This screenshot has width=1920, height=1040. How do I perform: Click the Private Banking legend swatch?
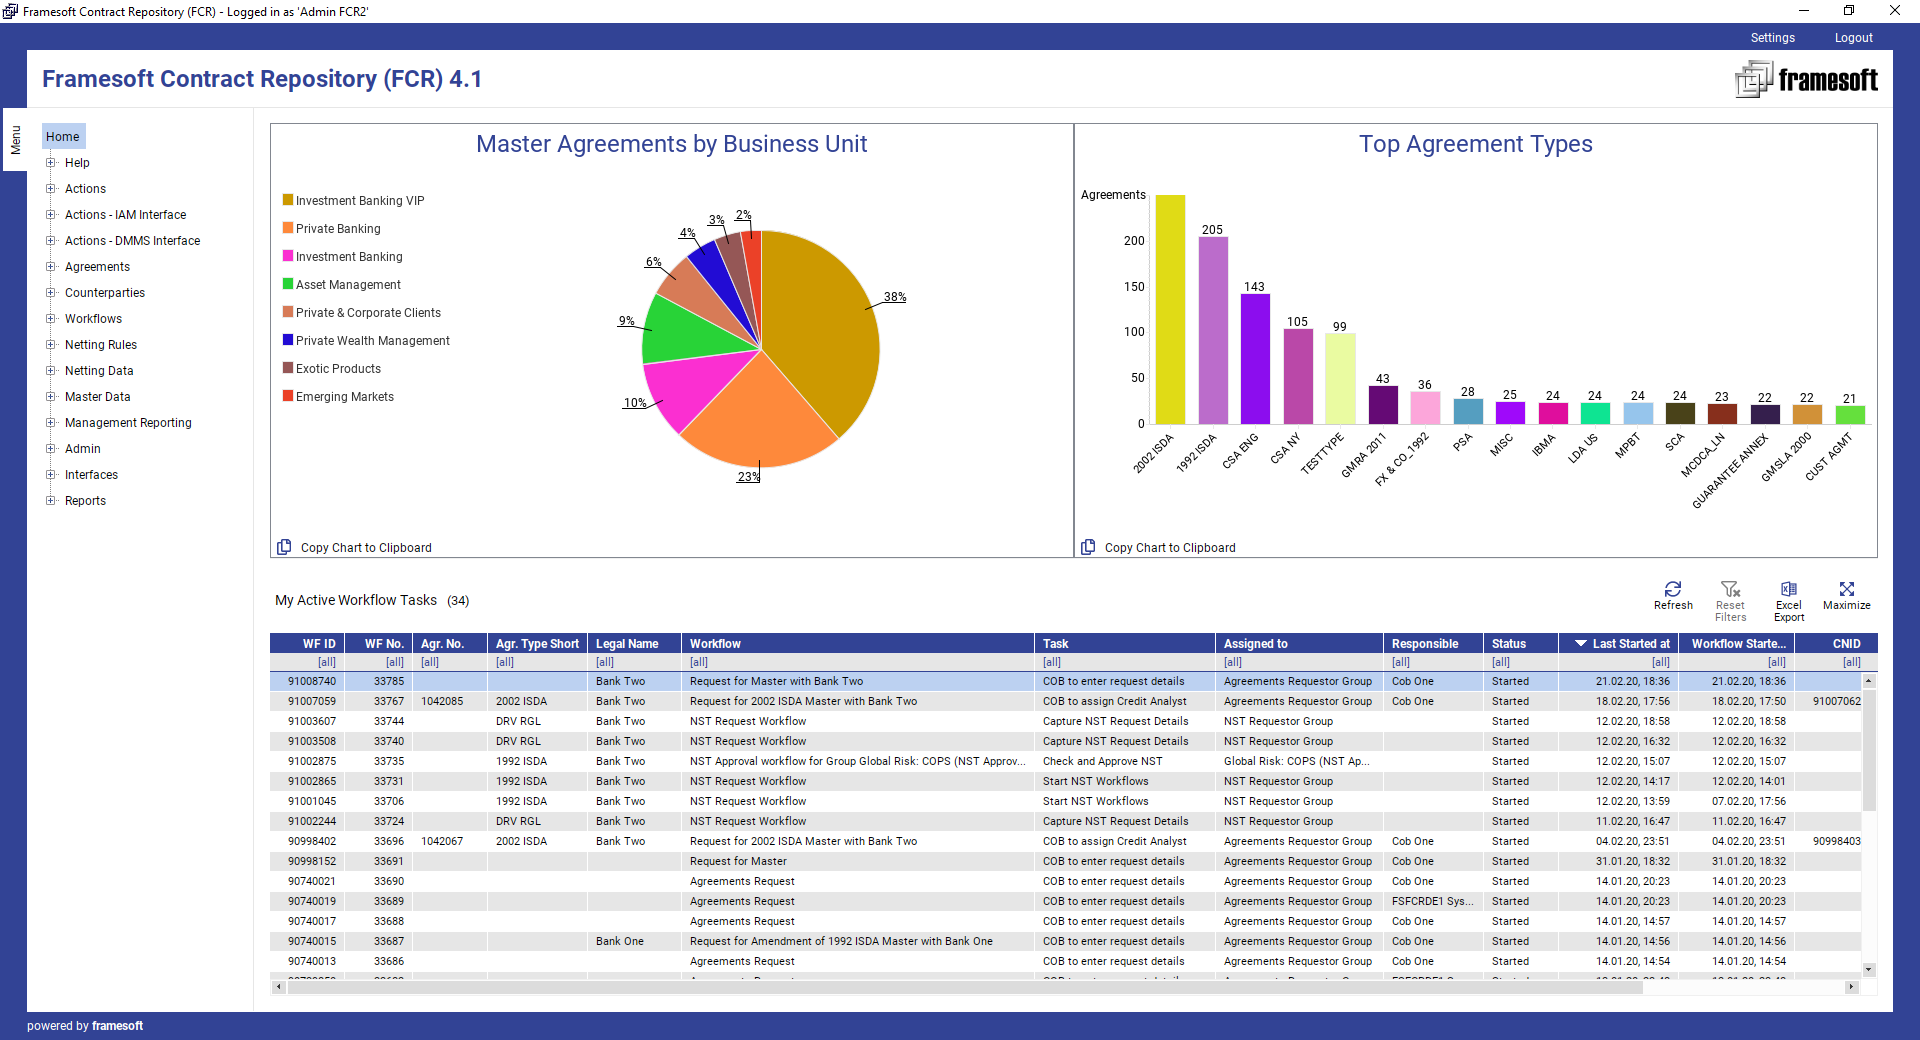click(x=288, y=228)
